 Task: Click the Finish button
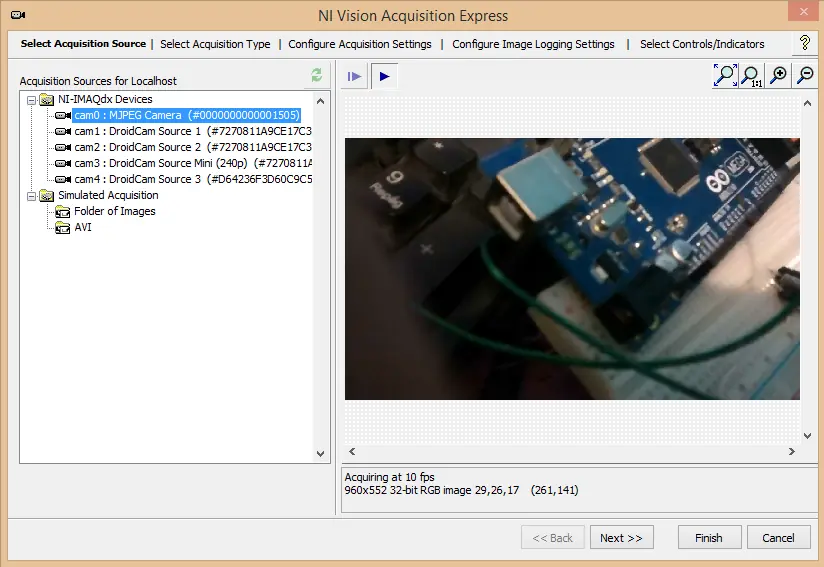[709, 538]
